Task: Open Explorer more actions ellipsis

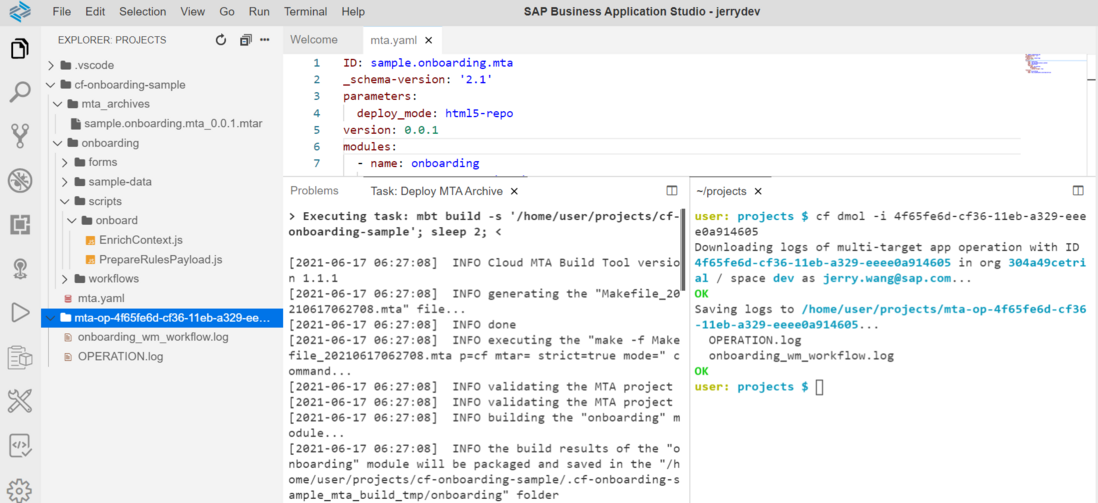Action: pyautogui.click(x=265, y=40)
